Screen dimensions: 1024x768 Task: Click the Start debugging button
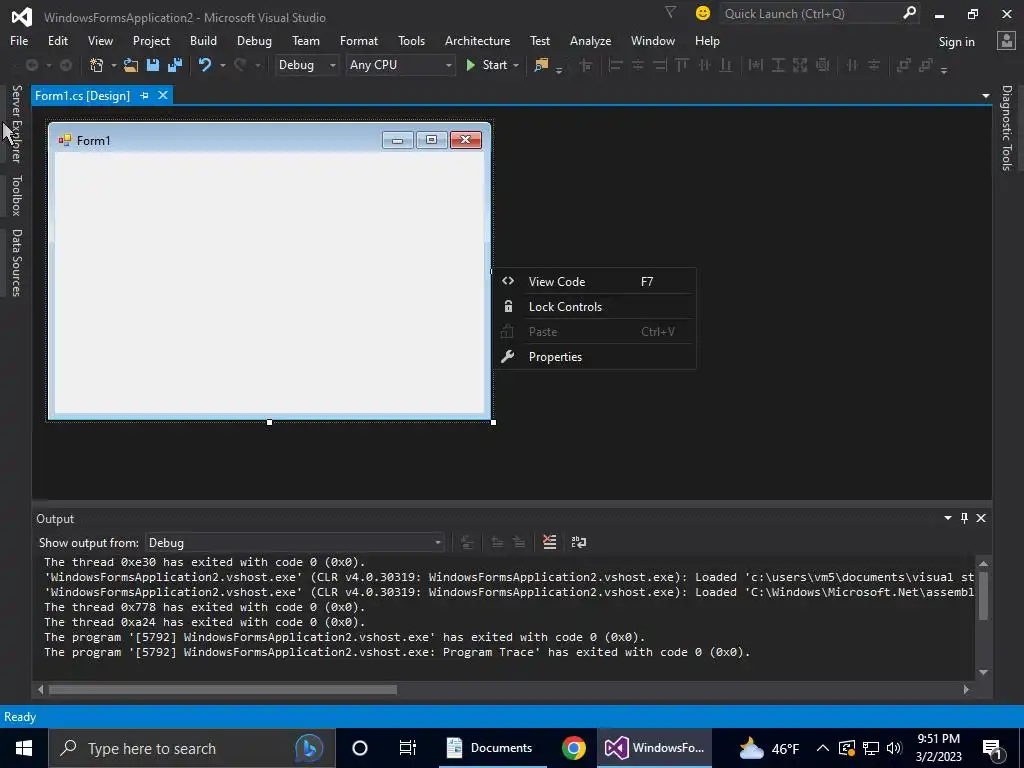point(487,65)
